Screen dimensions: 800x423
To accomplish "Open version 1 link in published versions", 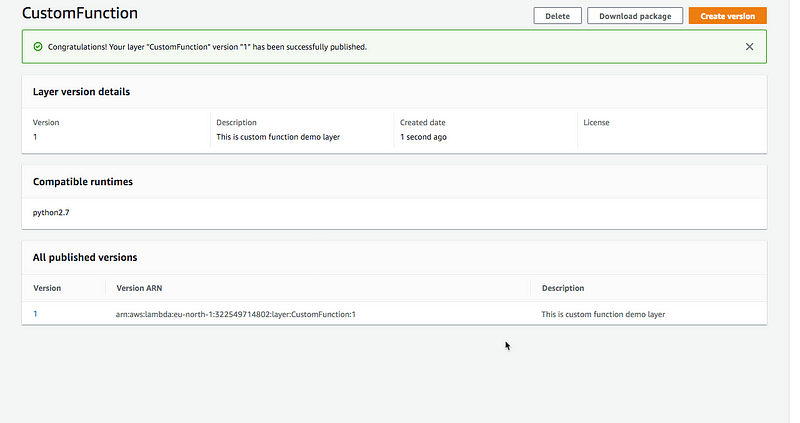I will point(35,314).
